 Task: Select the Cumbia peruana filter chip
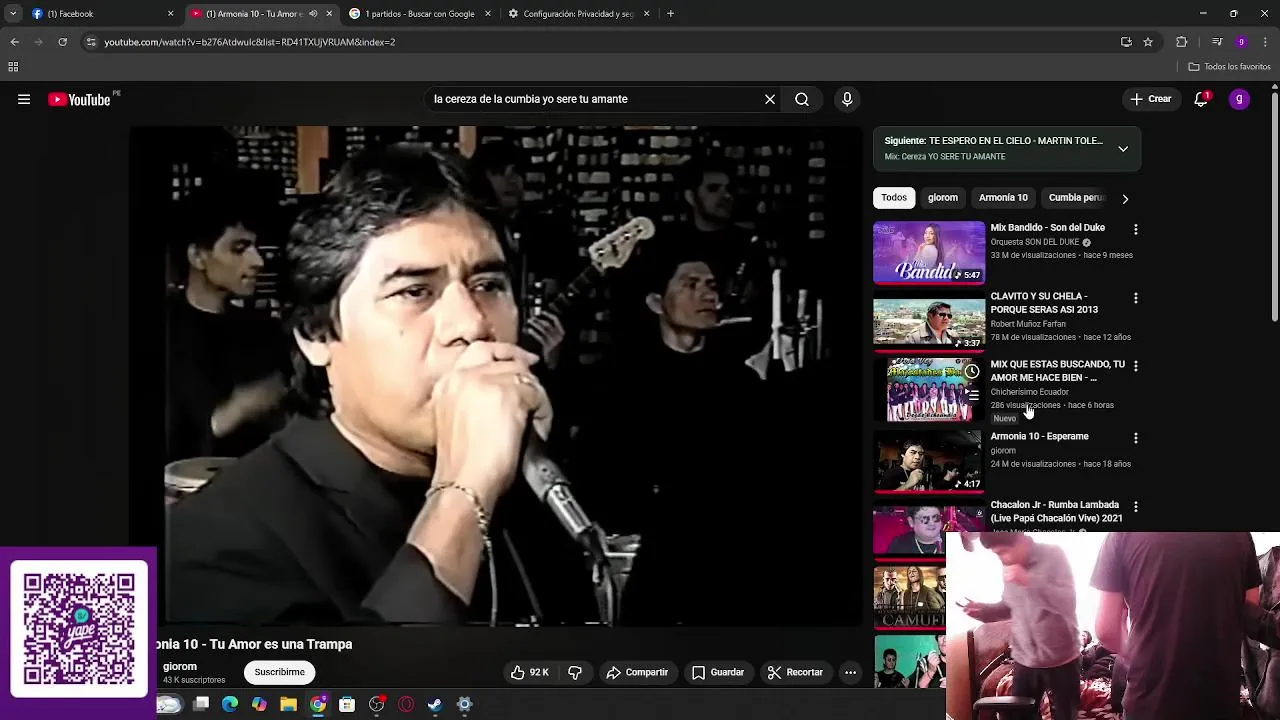tap(1076, 198)
